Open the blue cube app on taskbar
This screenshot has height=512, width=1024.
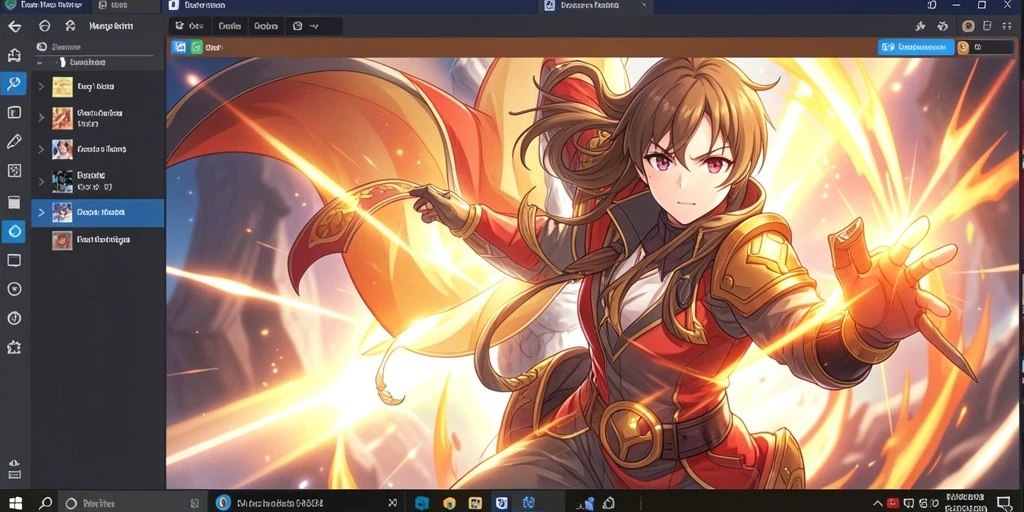click(x=423, y=503)
